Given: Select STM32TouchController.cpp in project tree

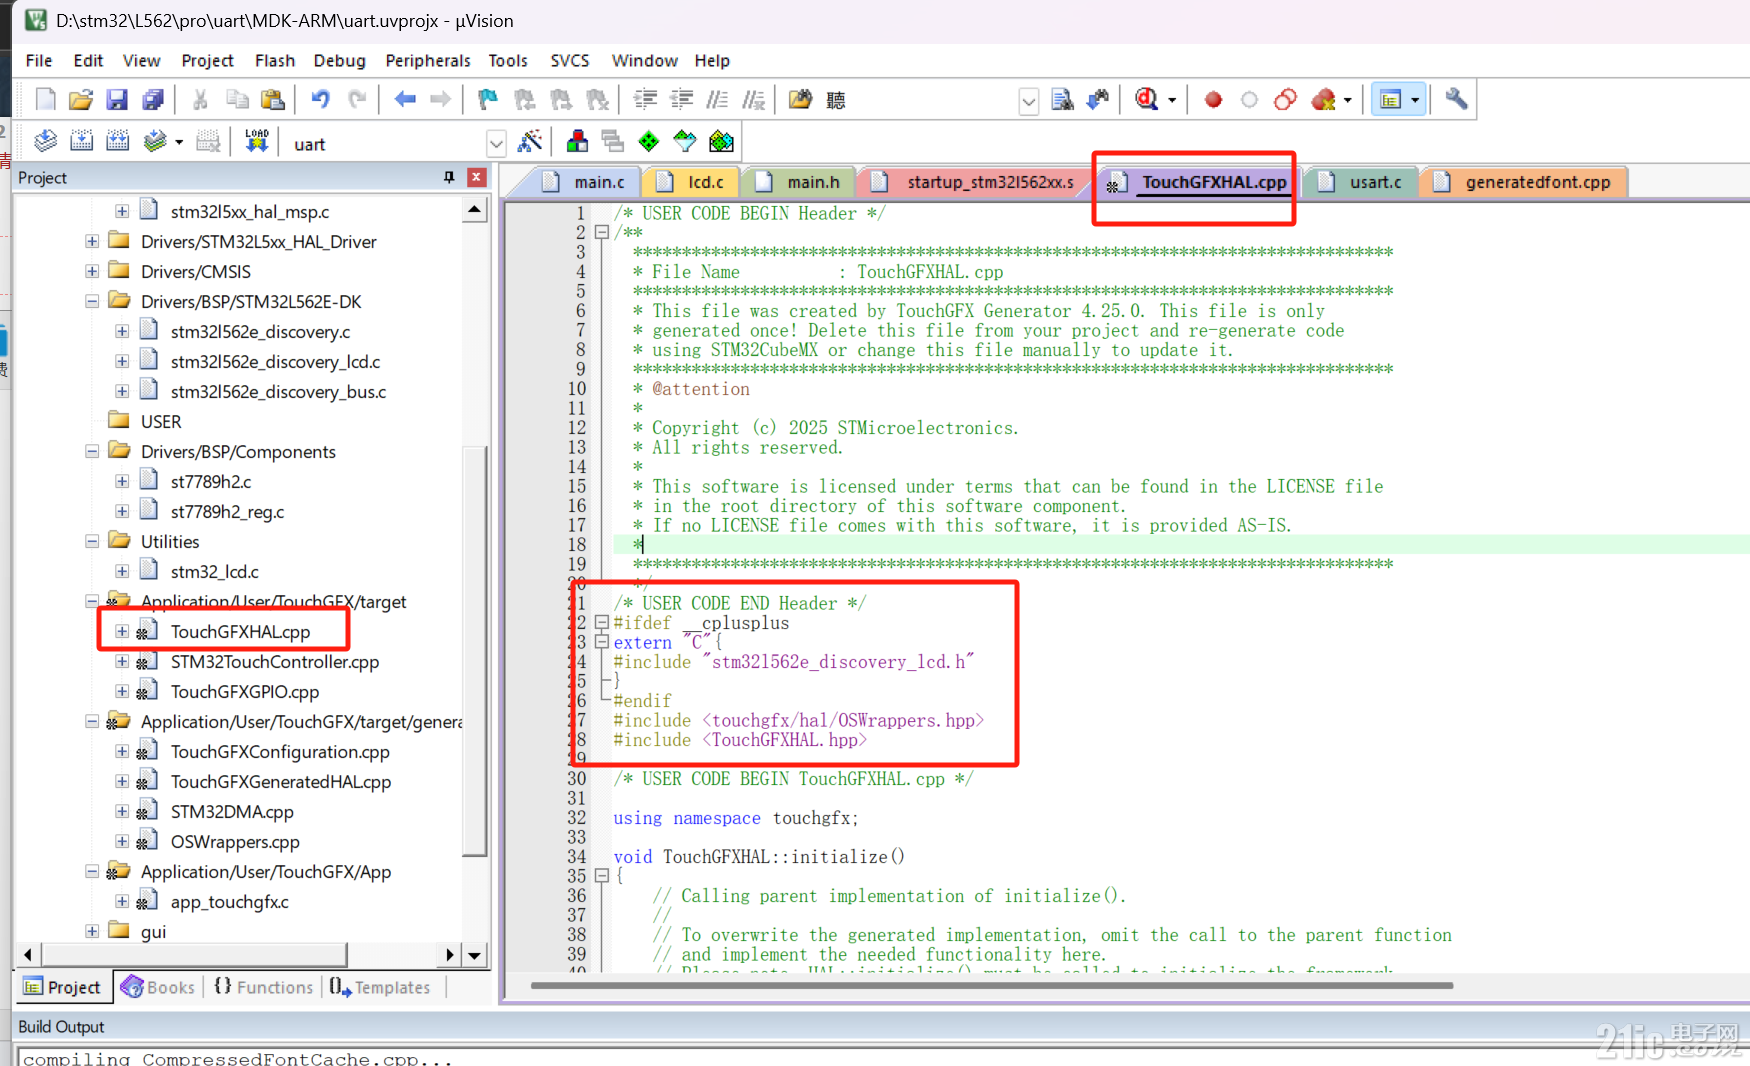Looking at the screenshot, I should (275, 661).
